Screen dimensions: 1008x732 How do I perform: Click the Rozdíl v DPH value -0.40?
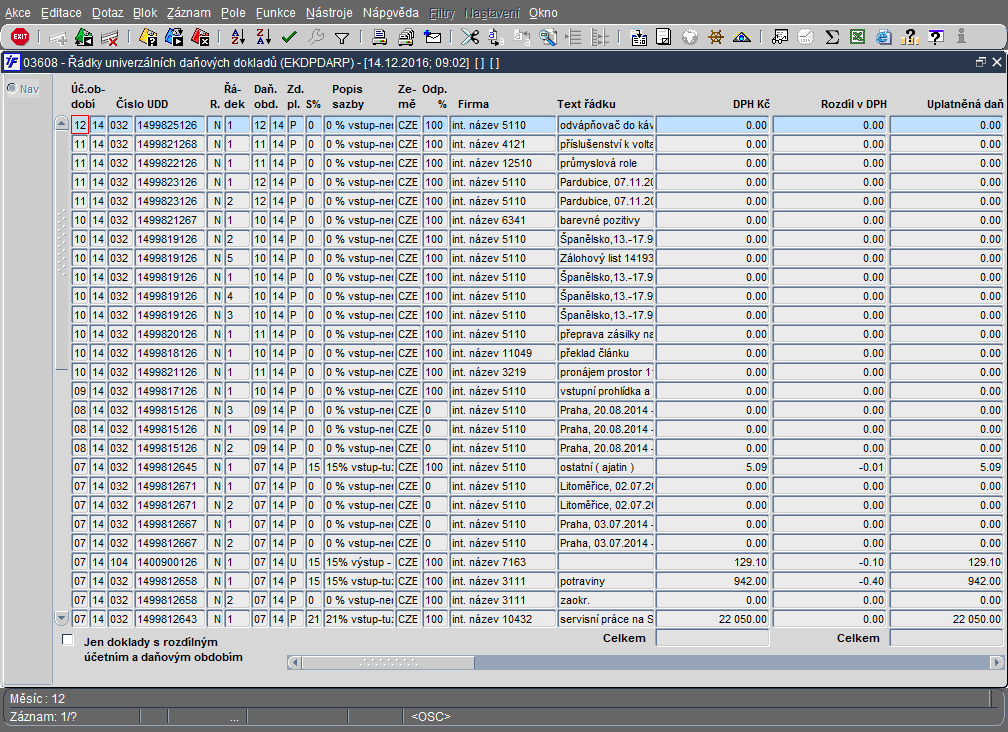[x=830, y=581]
